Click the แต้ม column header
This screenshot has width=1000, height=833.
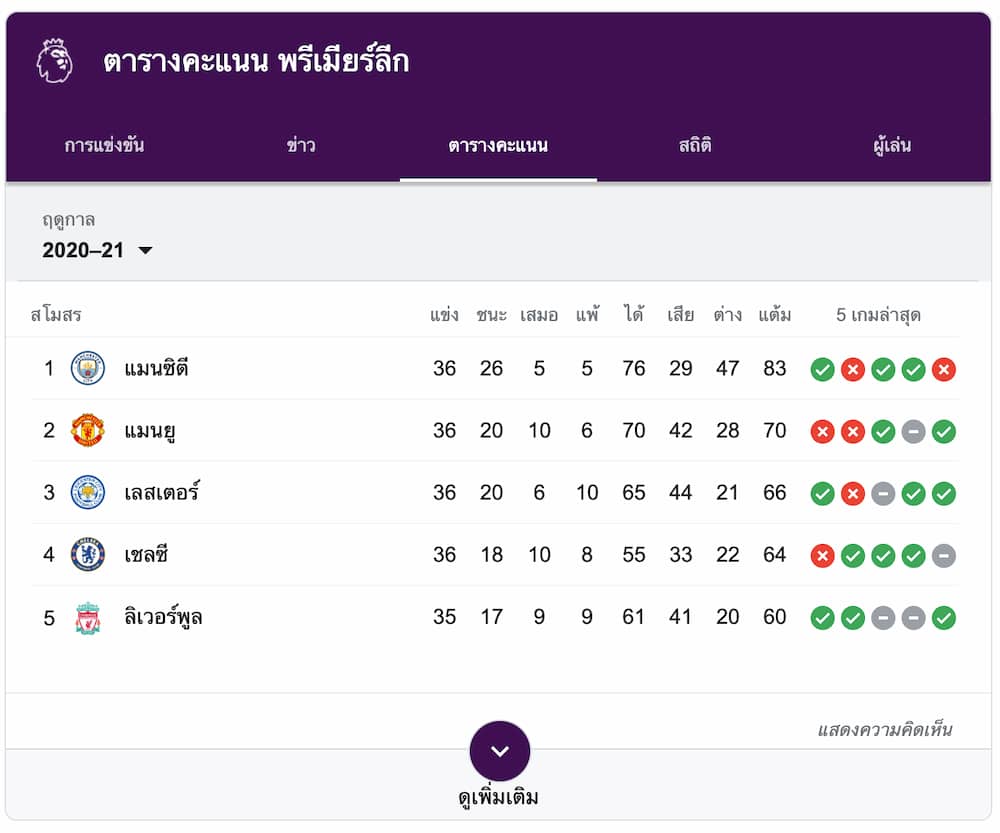coord(775,314)
